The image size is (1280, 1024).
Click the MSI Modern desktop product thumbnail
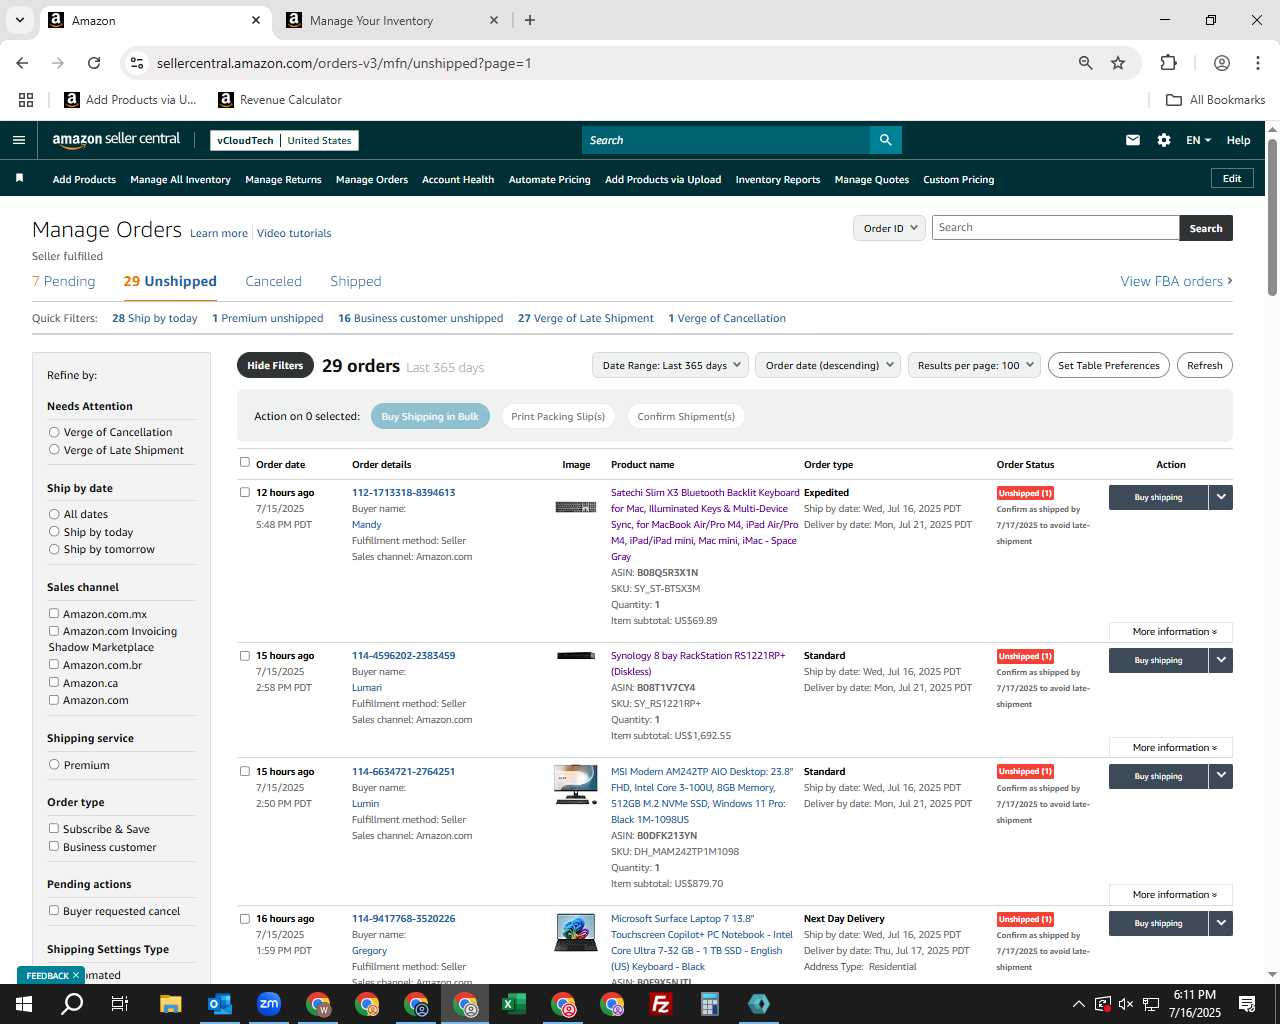(x=576, y=784)
